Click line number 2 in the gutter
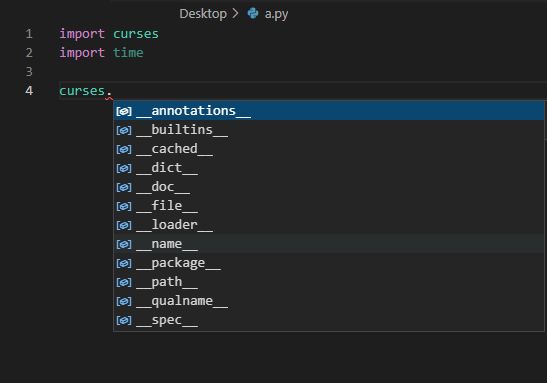The width and height of the screenshot is (547, 383). (29, 53)
